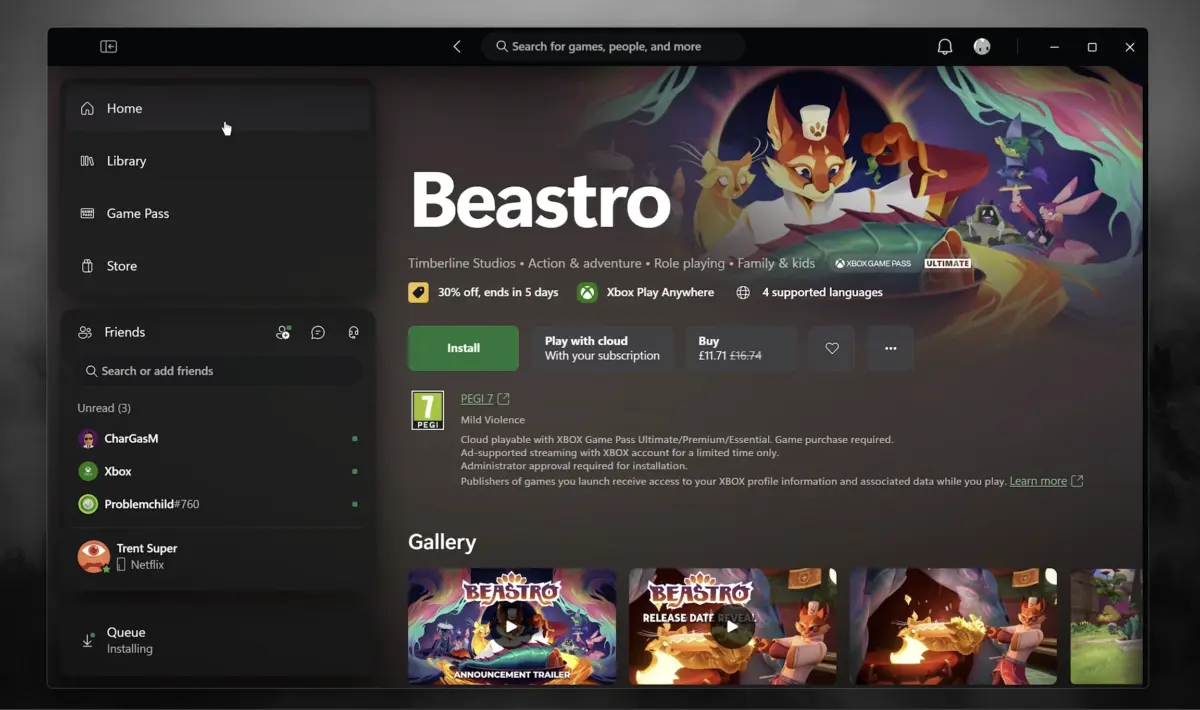Install Beastro
The width and height of the screenshot is (1200, 710).
coord(463,348)
